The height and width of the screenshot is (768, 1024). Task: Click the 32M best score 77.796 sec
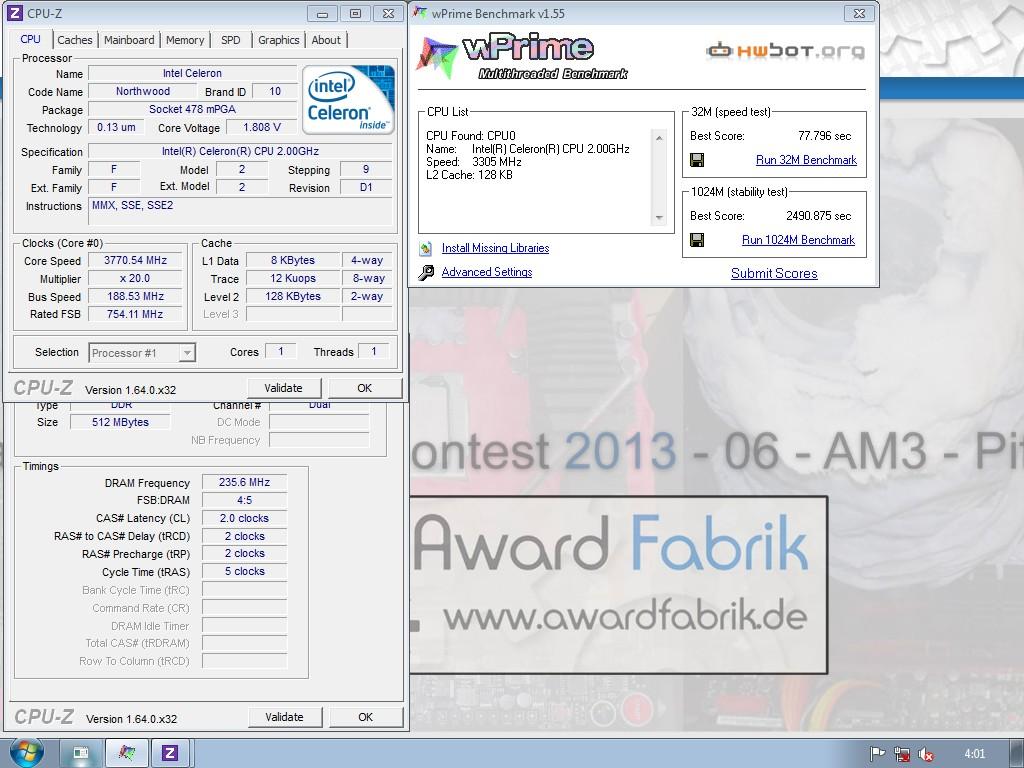[x=824, y=136]
